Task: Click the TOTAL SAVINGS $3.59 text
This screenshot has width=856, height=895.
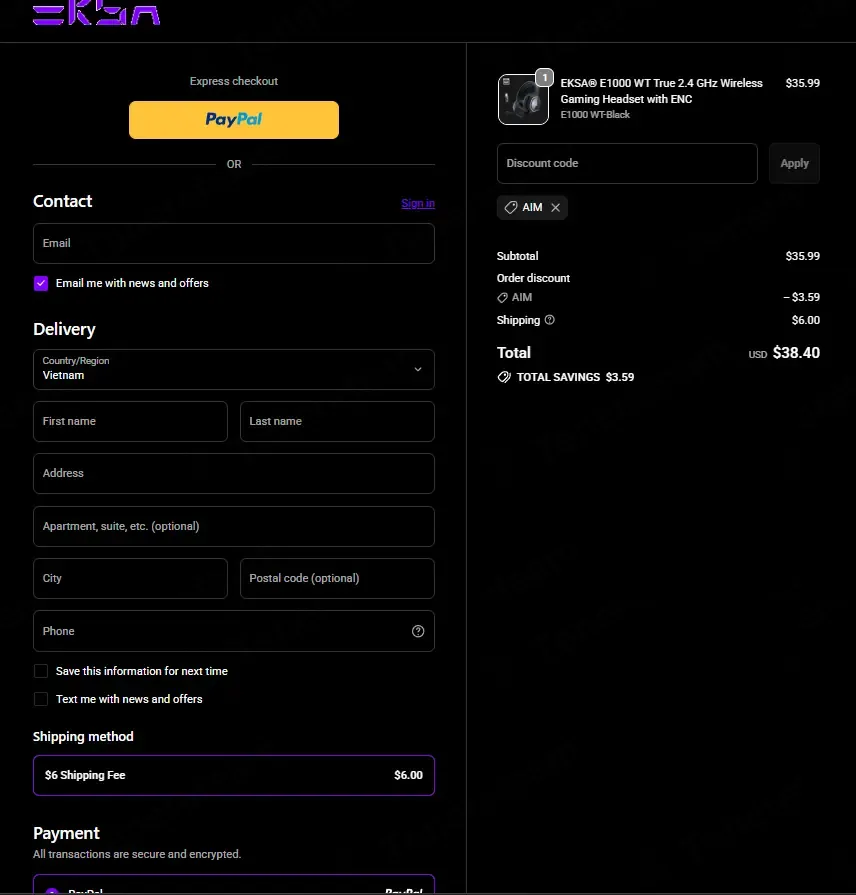Action: (x=575, y=377)
